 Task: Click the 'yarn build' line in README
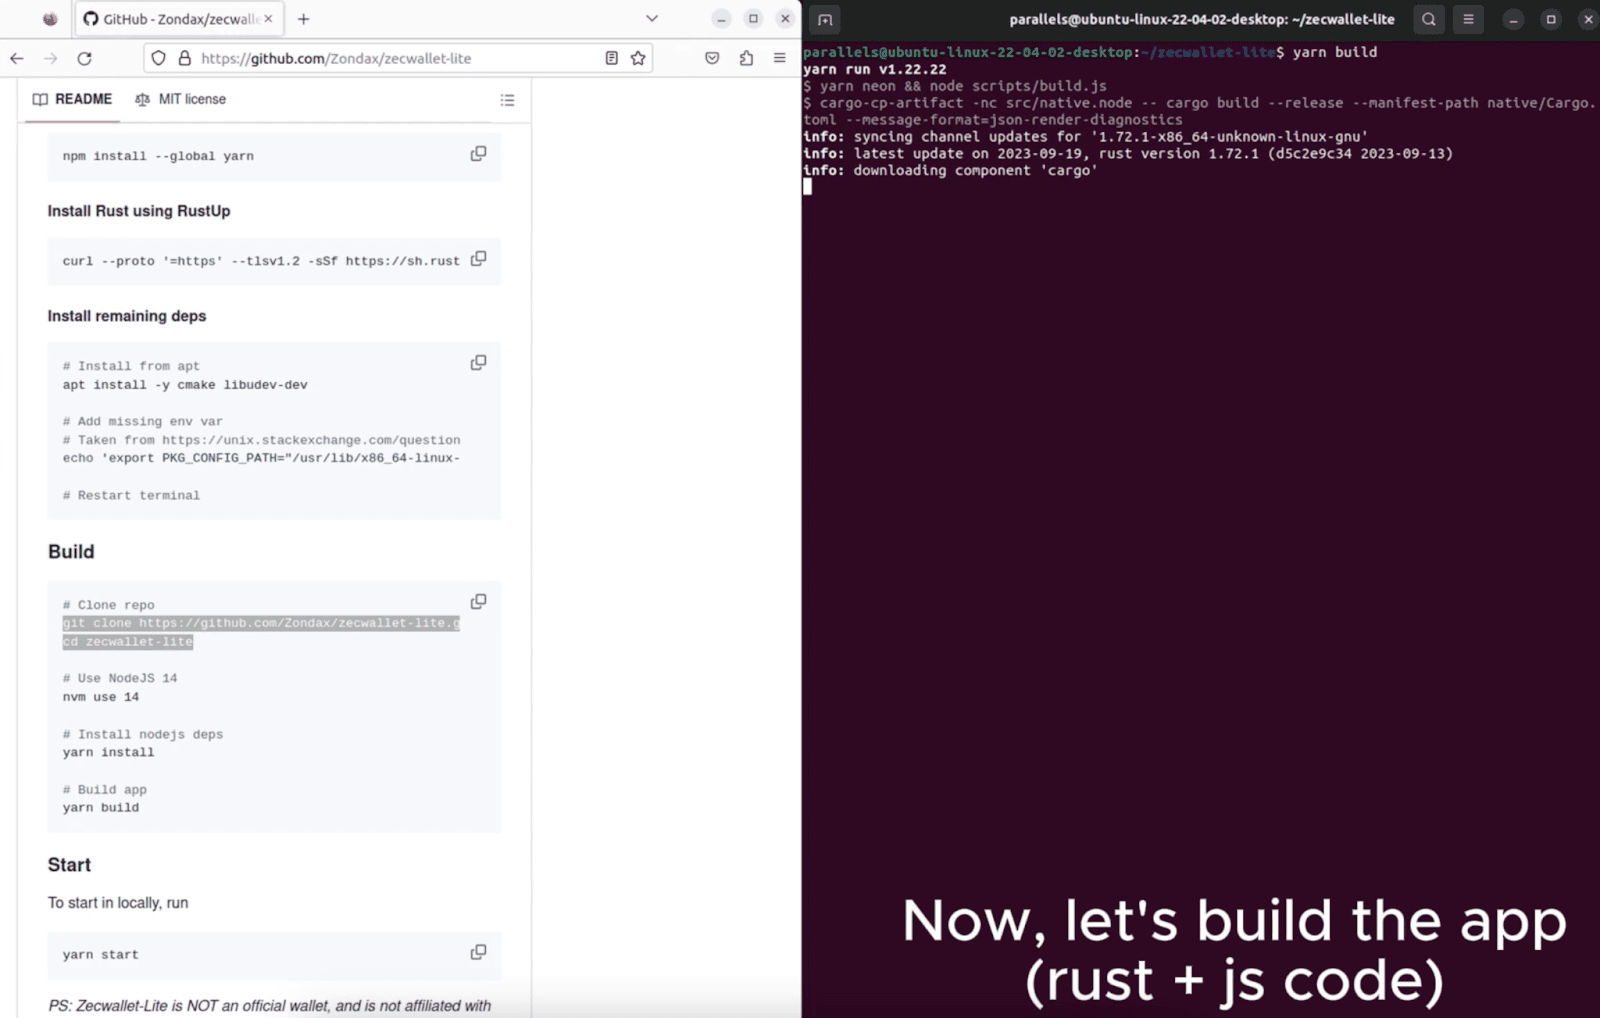click(101, 808)
